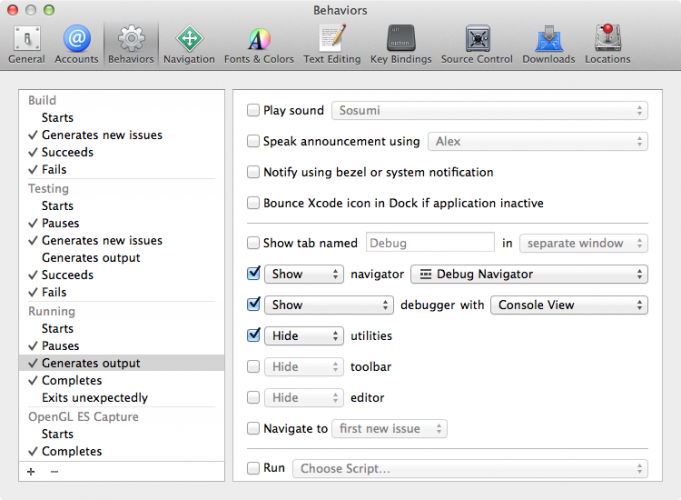The width and height of the screenshot is (681, 500).
Task: Enable Speak announcement using checkbox
Action: (253, 141)
